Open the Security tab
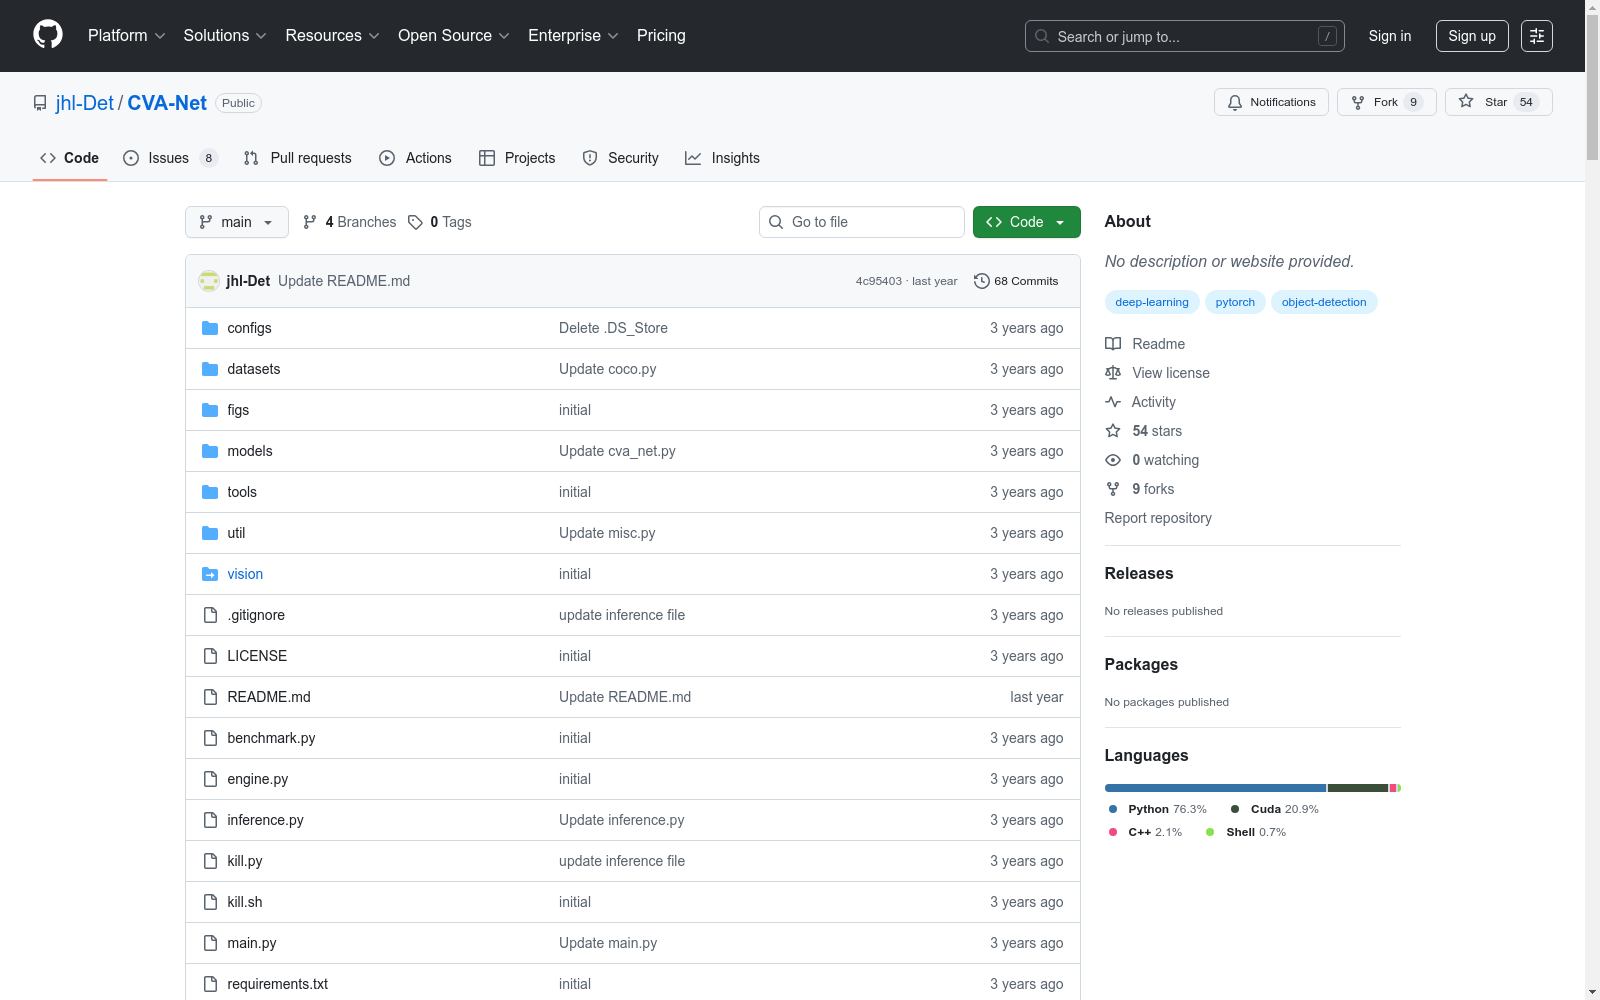 (621, 158)
